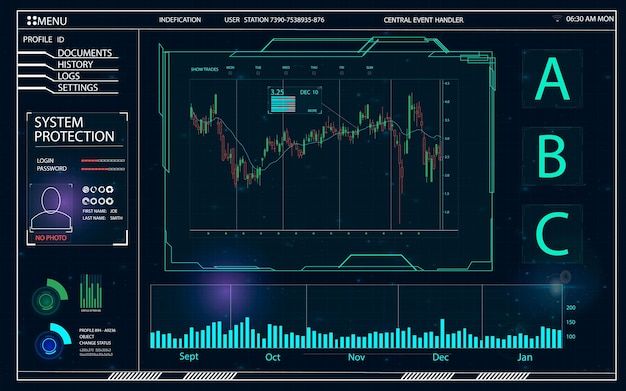Image resolution: width=626 pixels, height=391 pixels.
Task: Open the MENU label in the top bar
Action: click(x=52, y=21)
